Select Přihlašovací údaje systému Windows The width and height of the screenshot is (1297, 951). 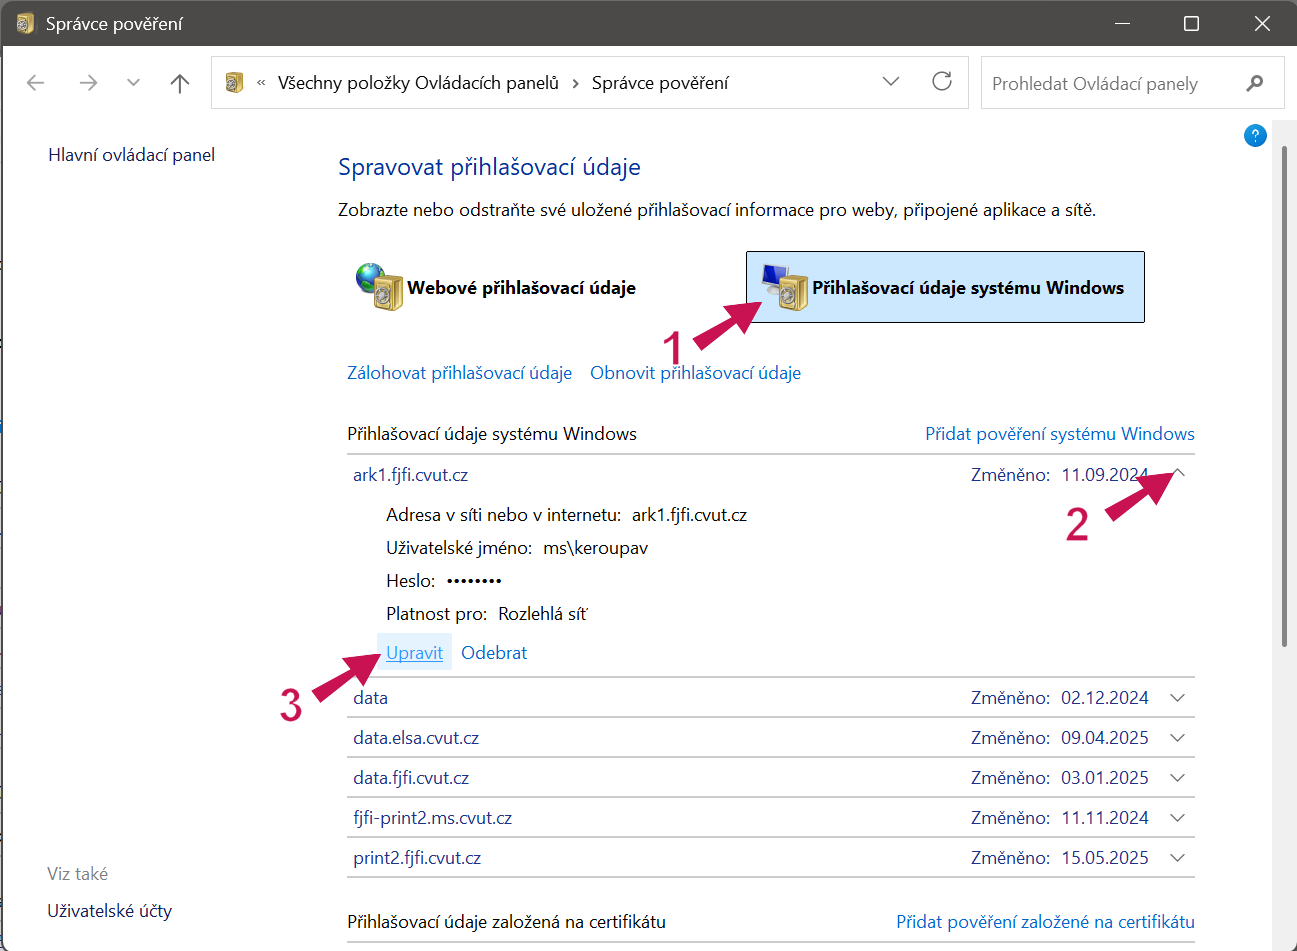945,287
